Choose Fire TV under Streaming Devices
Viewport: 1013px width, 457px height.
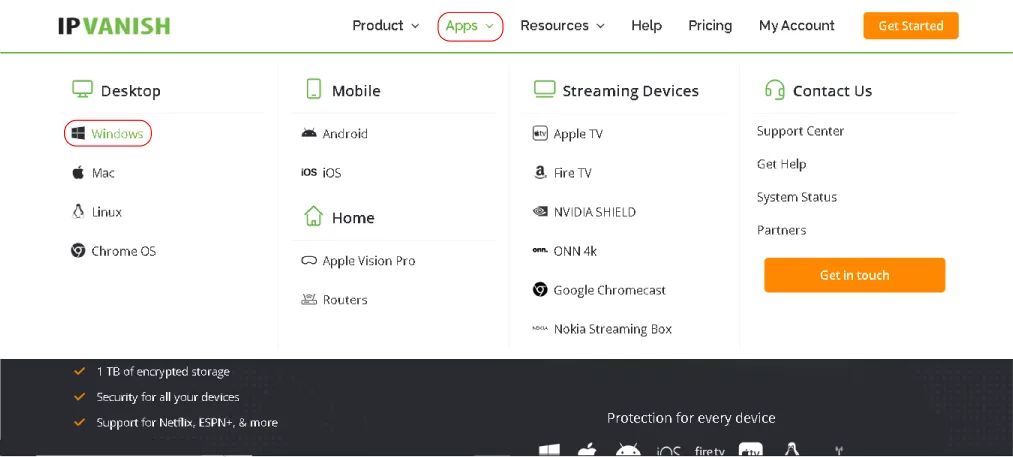(572, 173)
